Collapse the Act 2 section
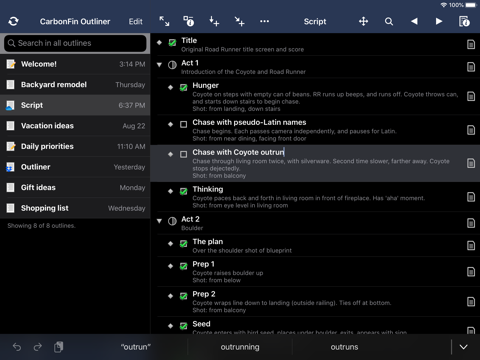This screenshot has width=480, height=360. pyautogui.click(x=159, y=221)
